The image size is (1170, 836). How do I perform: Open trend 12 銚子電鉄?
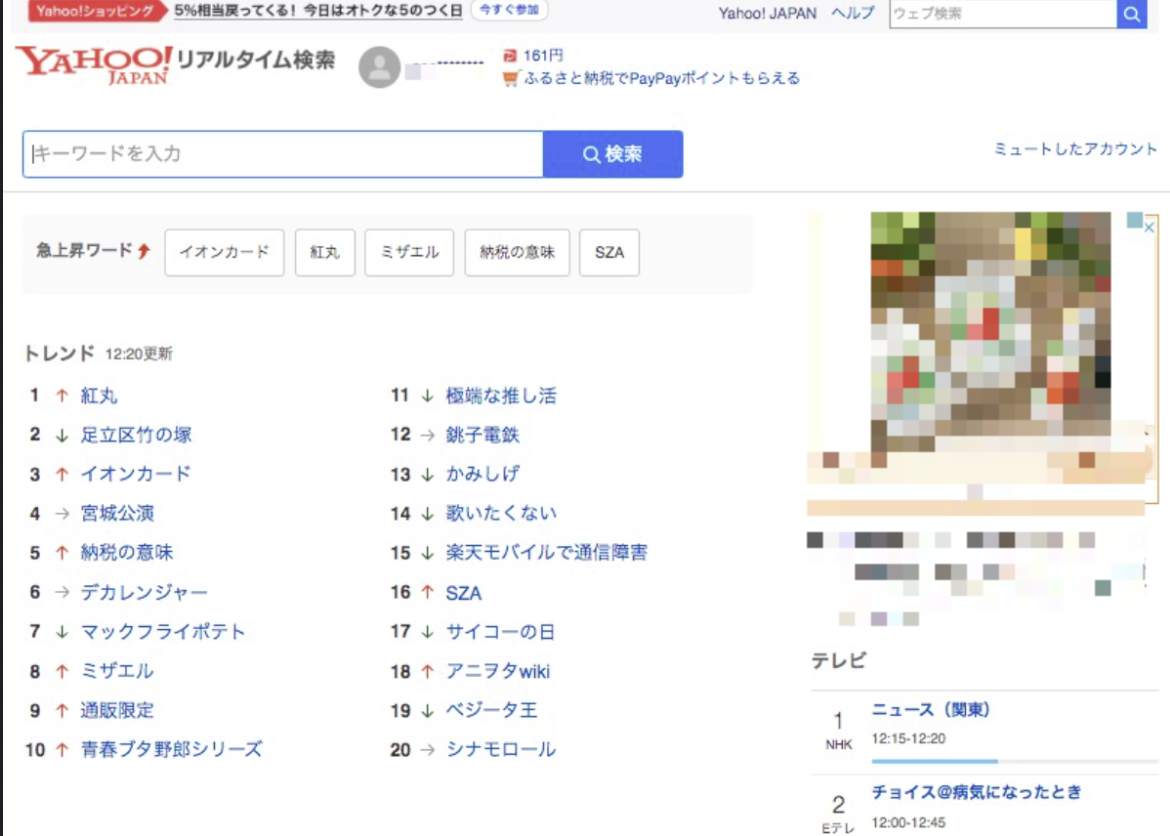coord(482,434)
